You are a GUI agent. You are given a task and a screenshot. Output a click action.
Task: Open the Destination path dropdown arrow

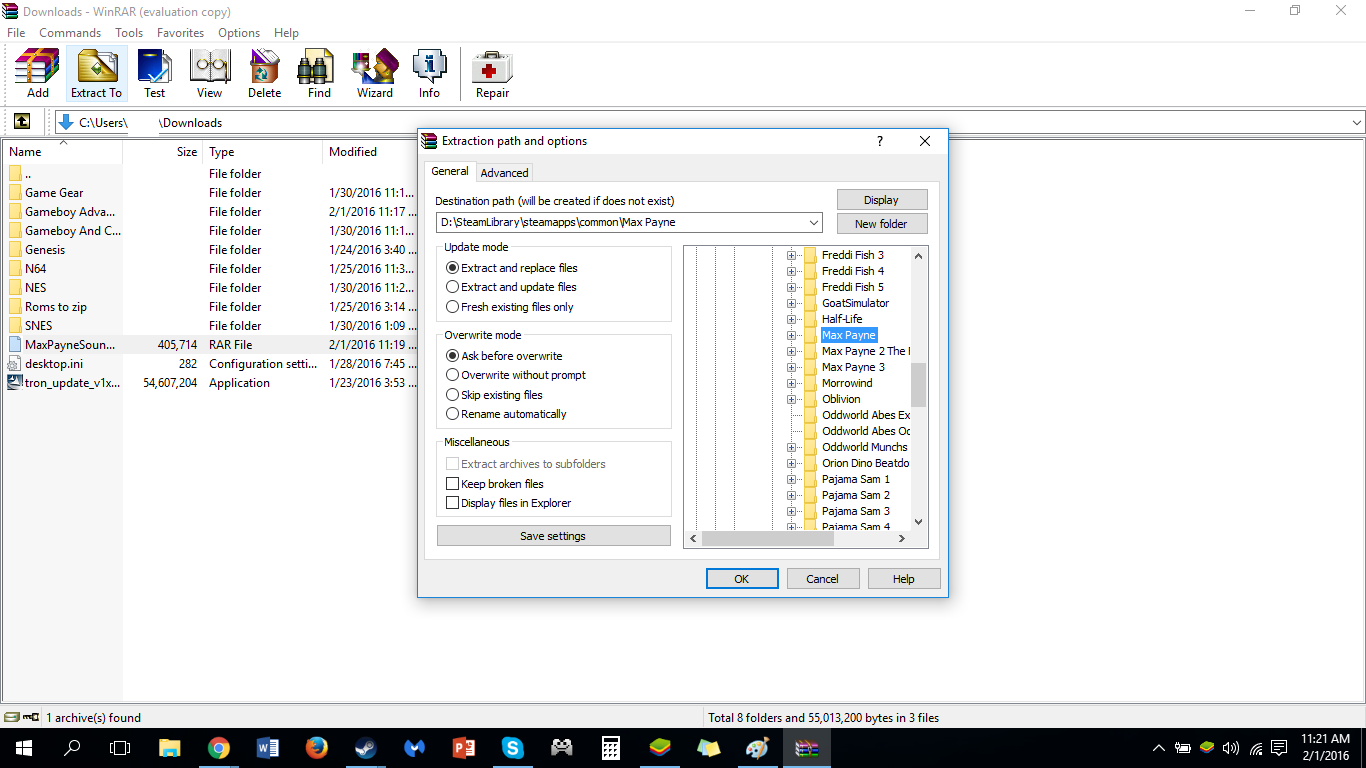click(x=813, y=222)
